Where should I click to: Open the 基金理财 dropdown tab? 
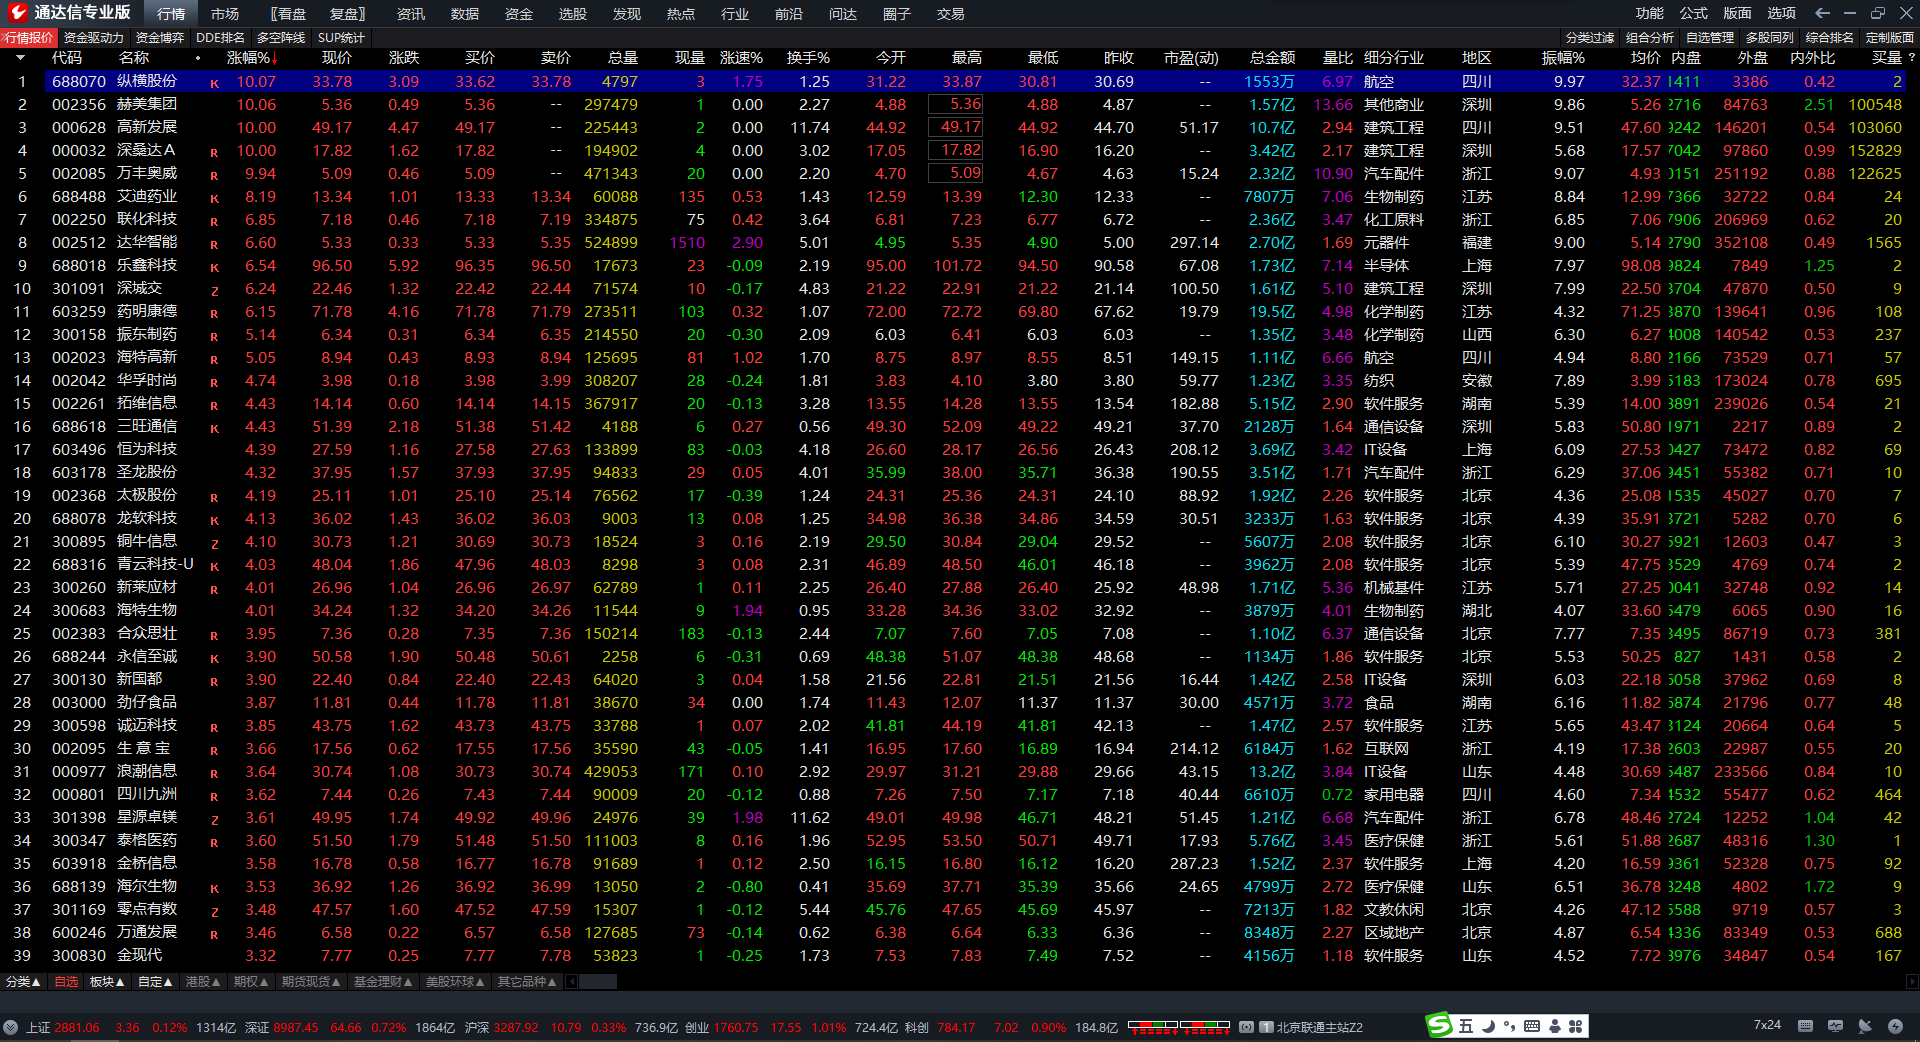pyautogui.click(x=383, y=982)
